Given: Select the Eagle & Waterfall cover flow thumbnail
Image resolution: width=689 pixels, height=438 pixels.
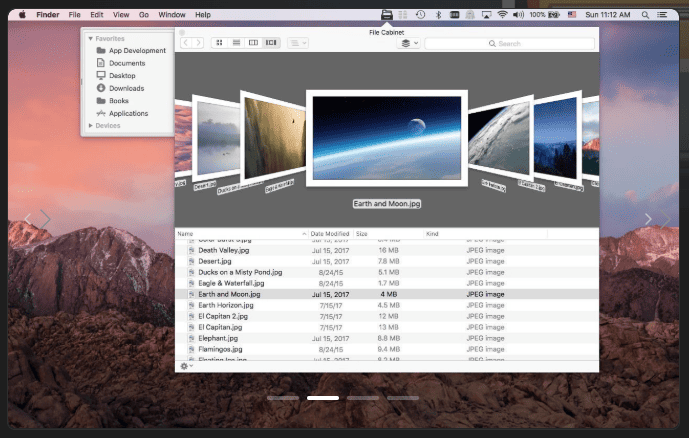Looking at the screenshot, I should [x=274, y=137].
